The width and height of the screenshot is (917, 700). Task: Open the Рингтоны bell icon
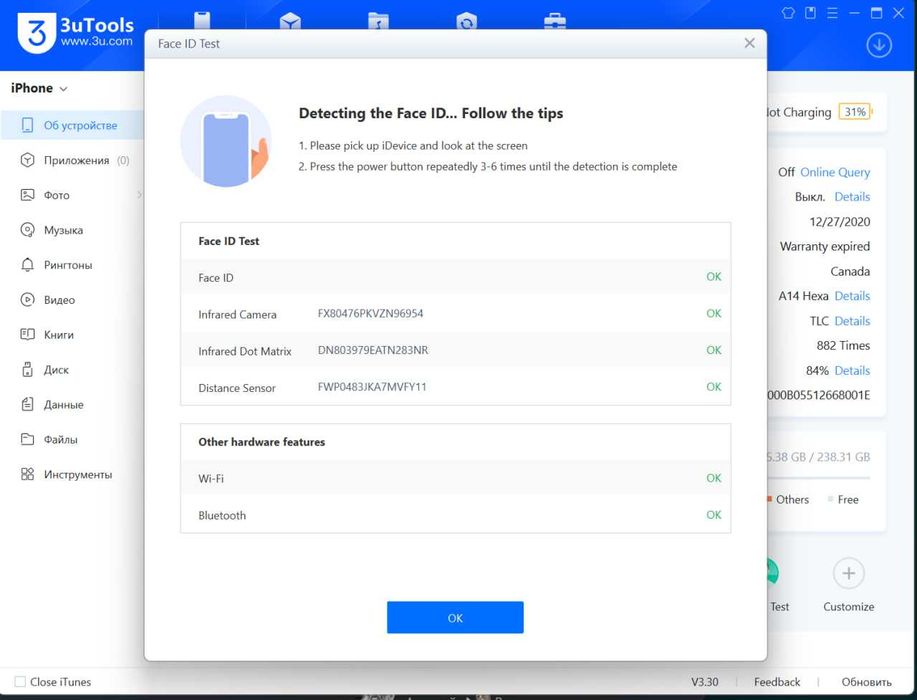pyautogui.click(x=27, y=265)
